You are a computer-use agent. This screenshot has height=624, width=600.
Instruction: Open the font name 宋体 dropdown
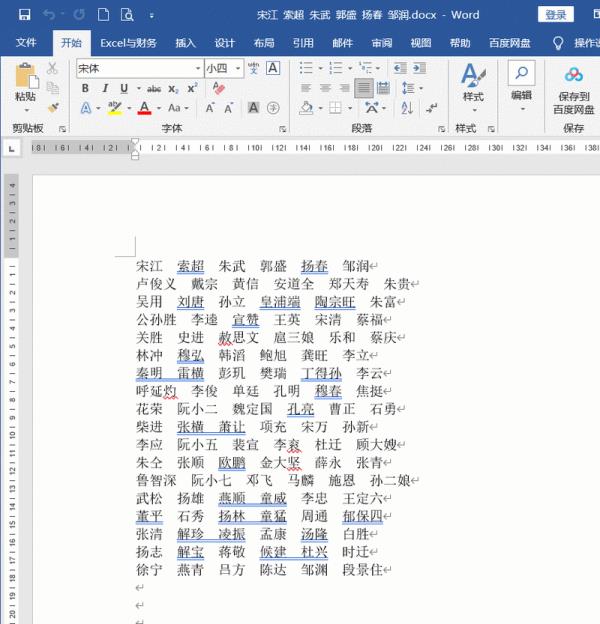(198, 68)
